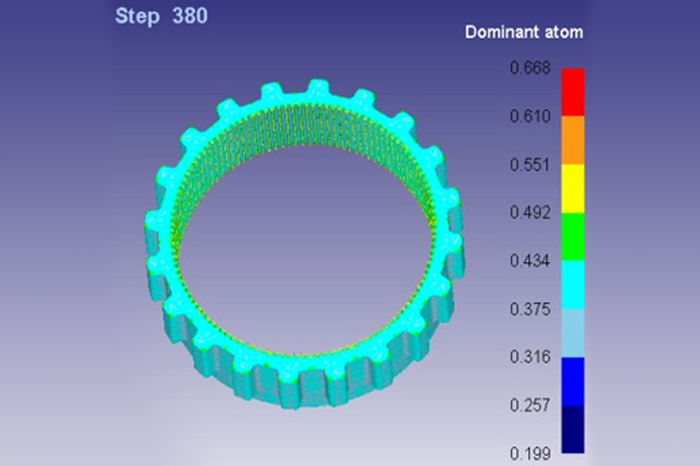700x466 pixels.
Task: Select the cyan legend color band
Action: (x=572, y=285)
